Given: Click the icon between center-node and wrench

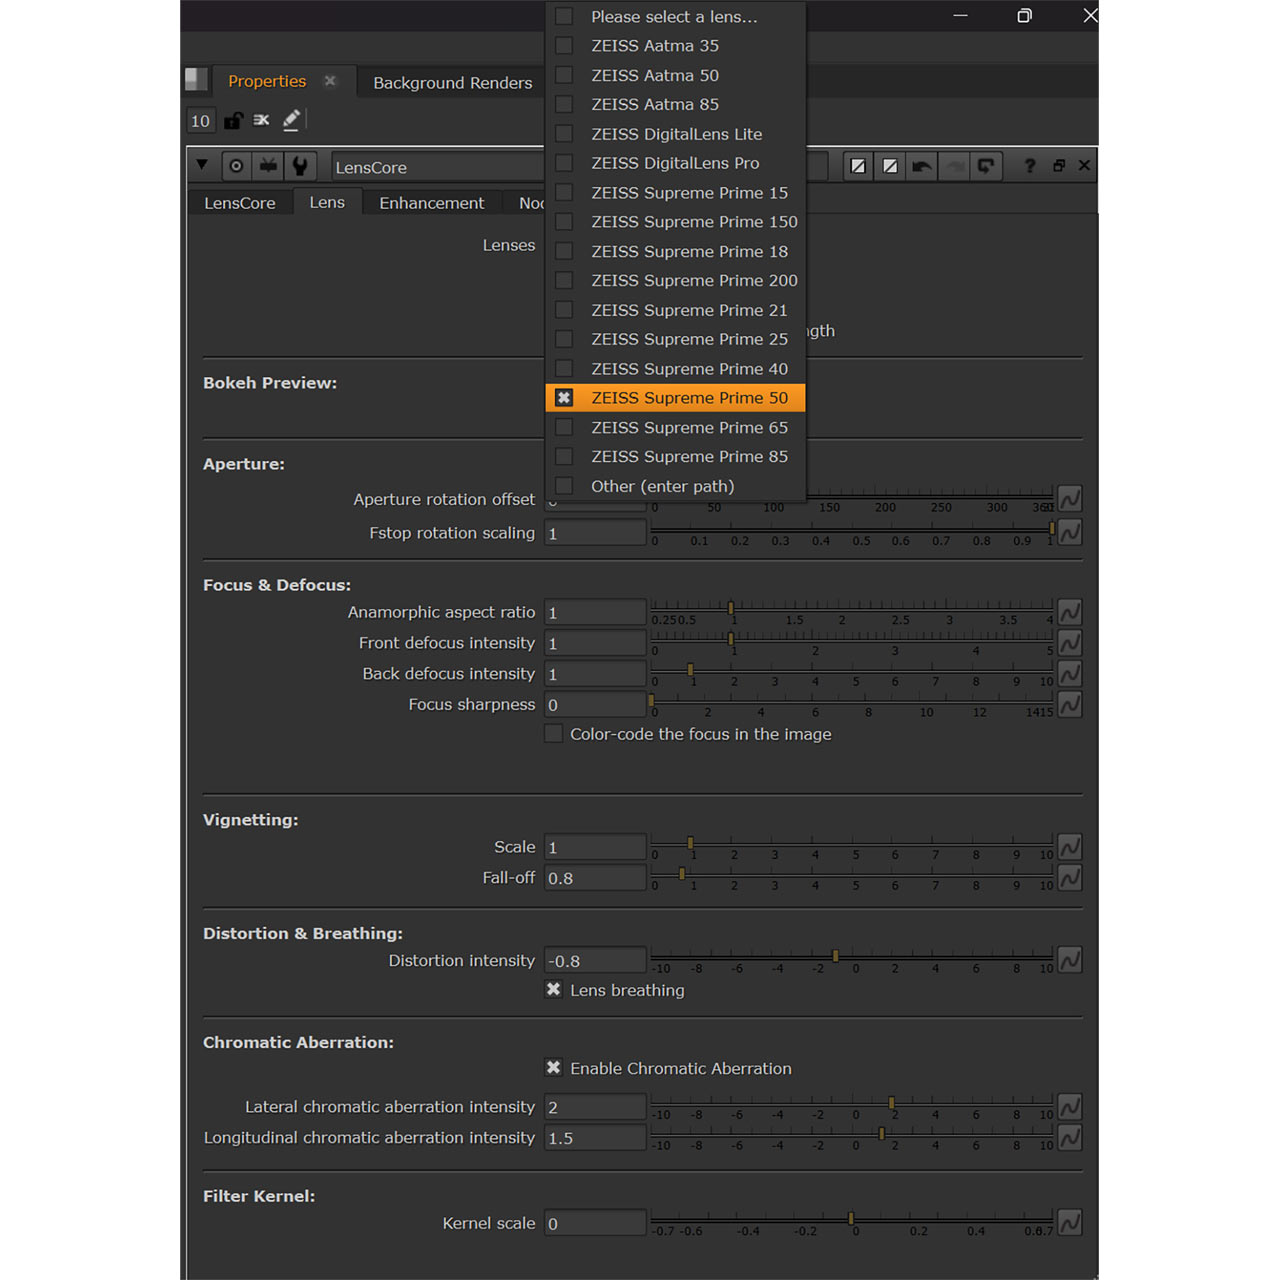Looking at the screenshot, I should (x=268, y=166).
